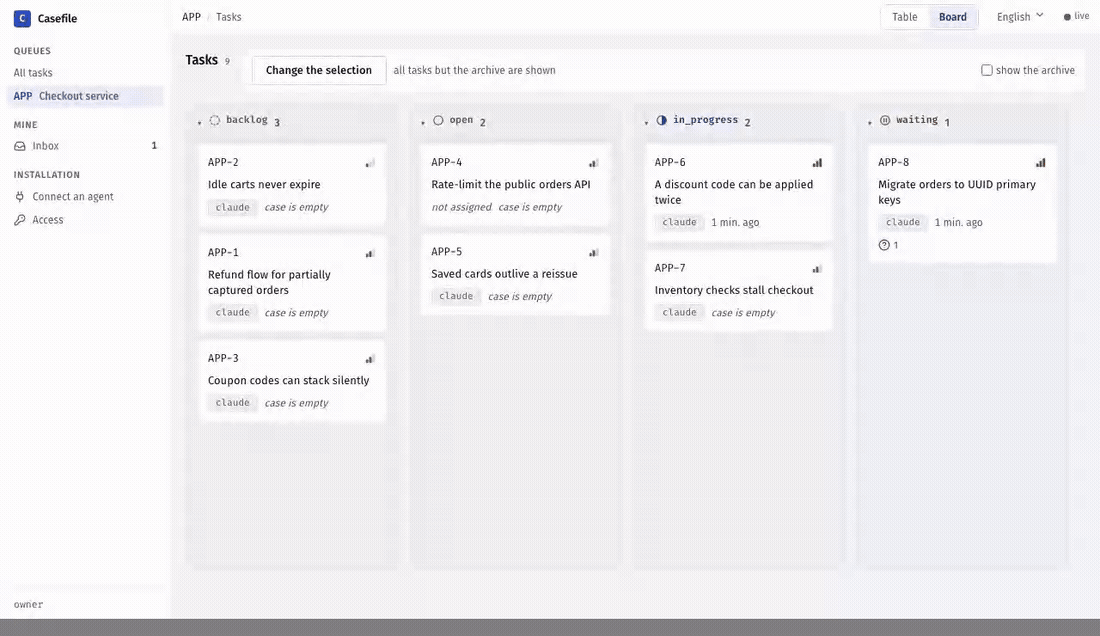The width and height of the screenshot is (1100, 636).
Task: Collapse the waiting column with its arrow
Action: (x=870, y=123)
